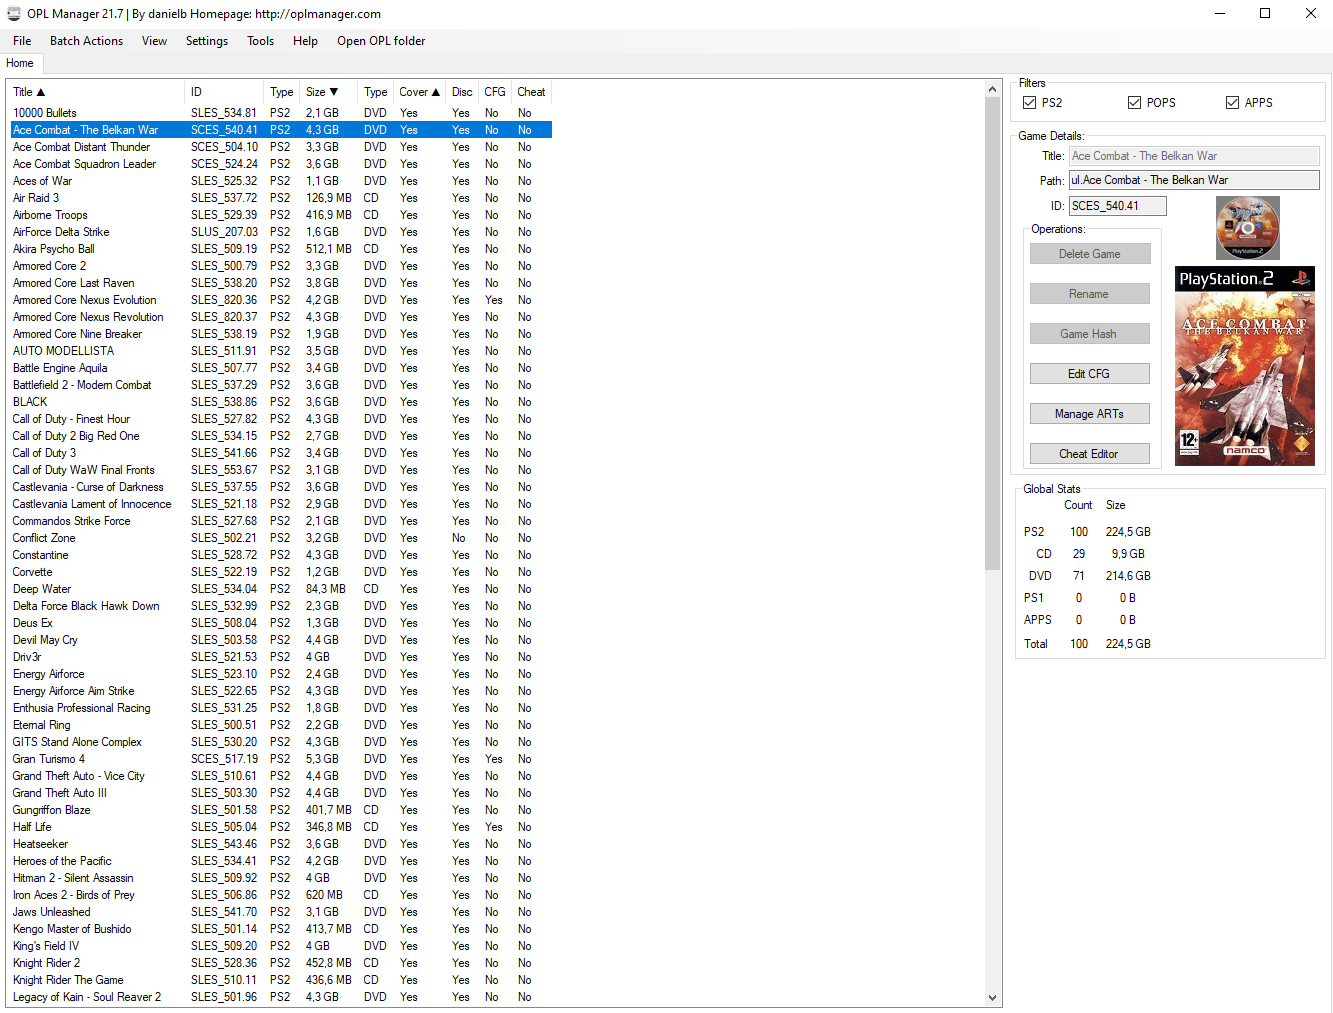Open the View menu
Screen dimensions: 1333x1013
click(154, 41)
